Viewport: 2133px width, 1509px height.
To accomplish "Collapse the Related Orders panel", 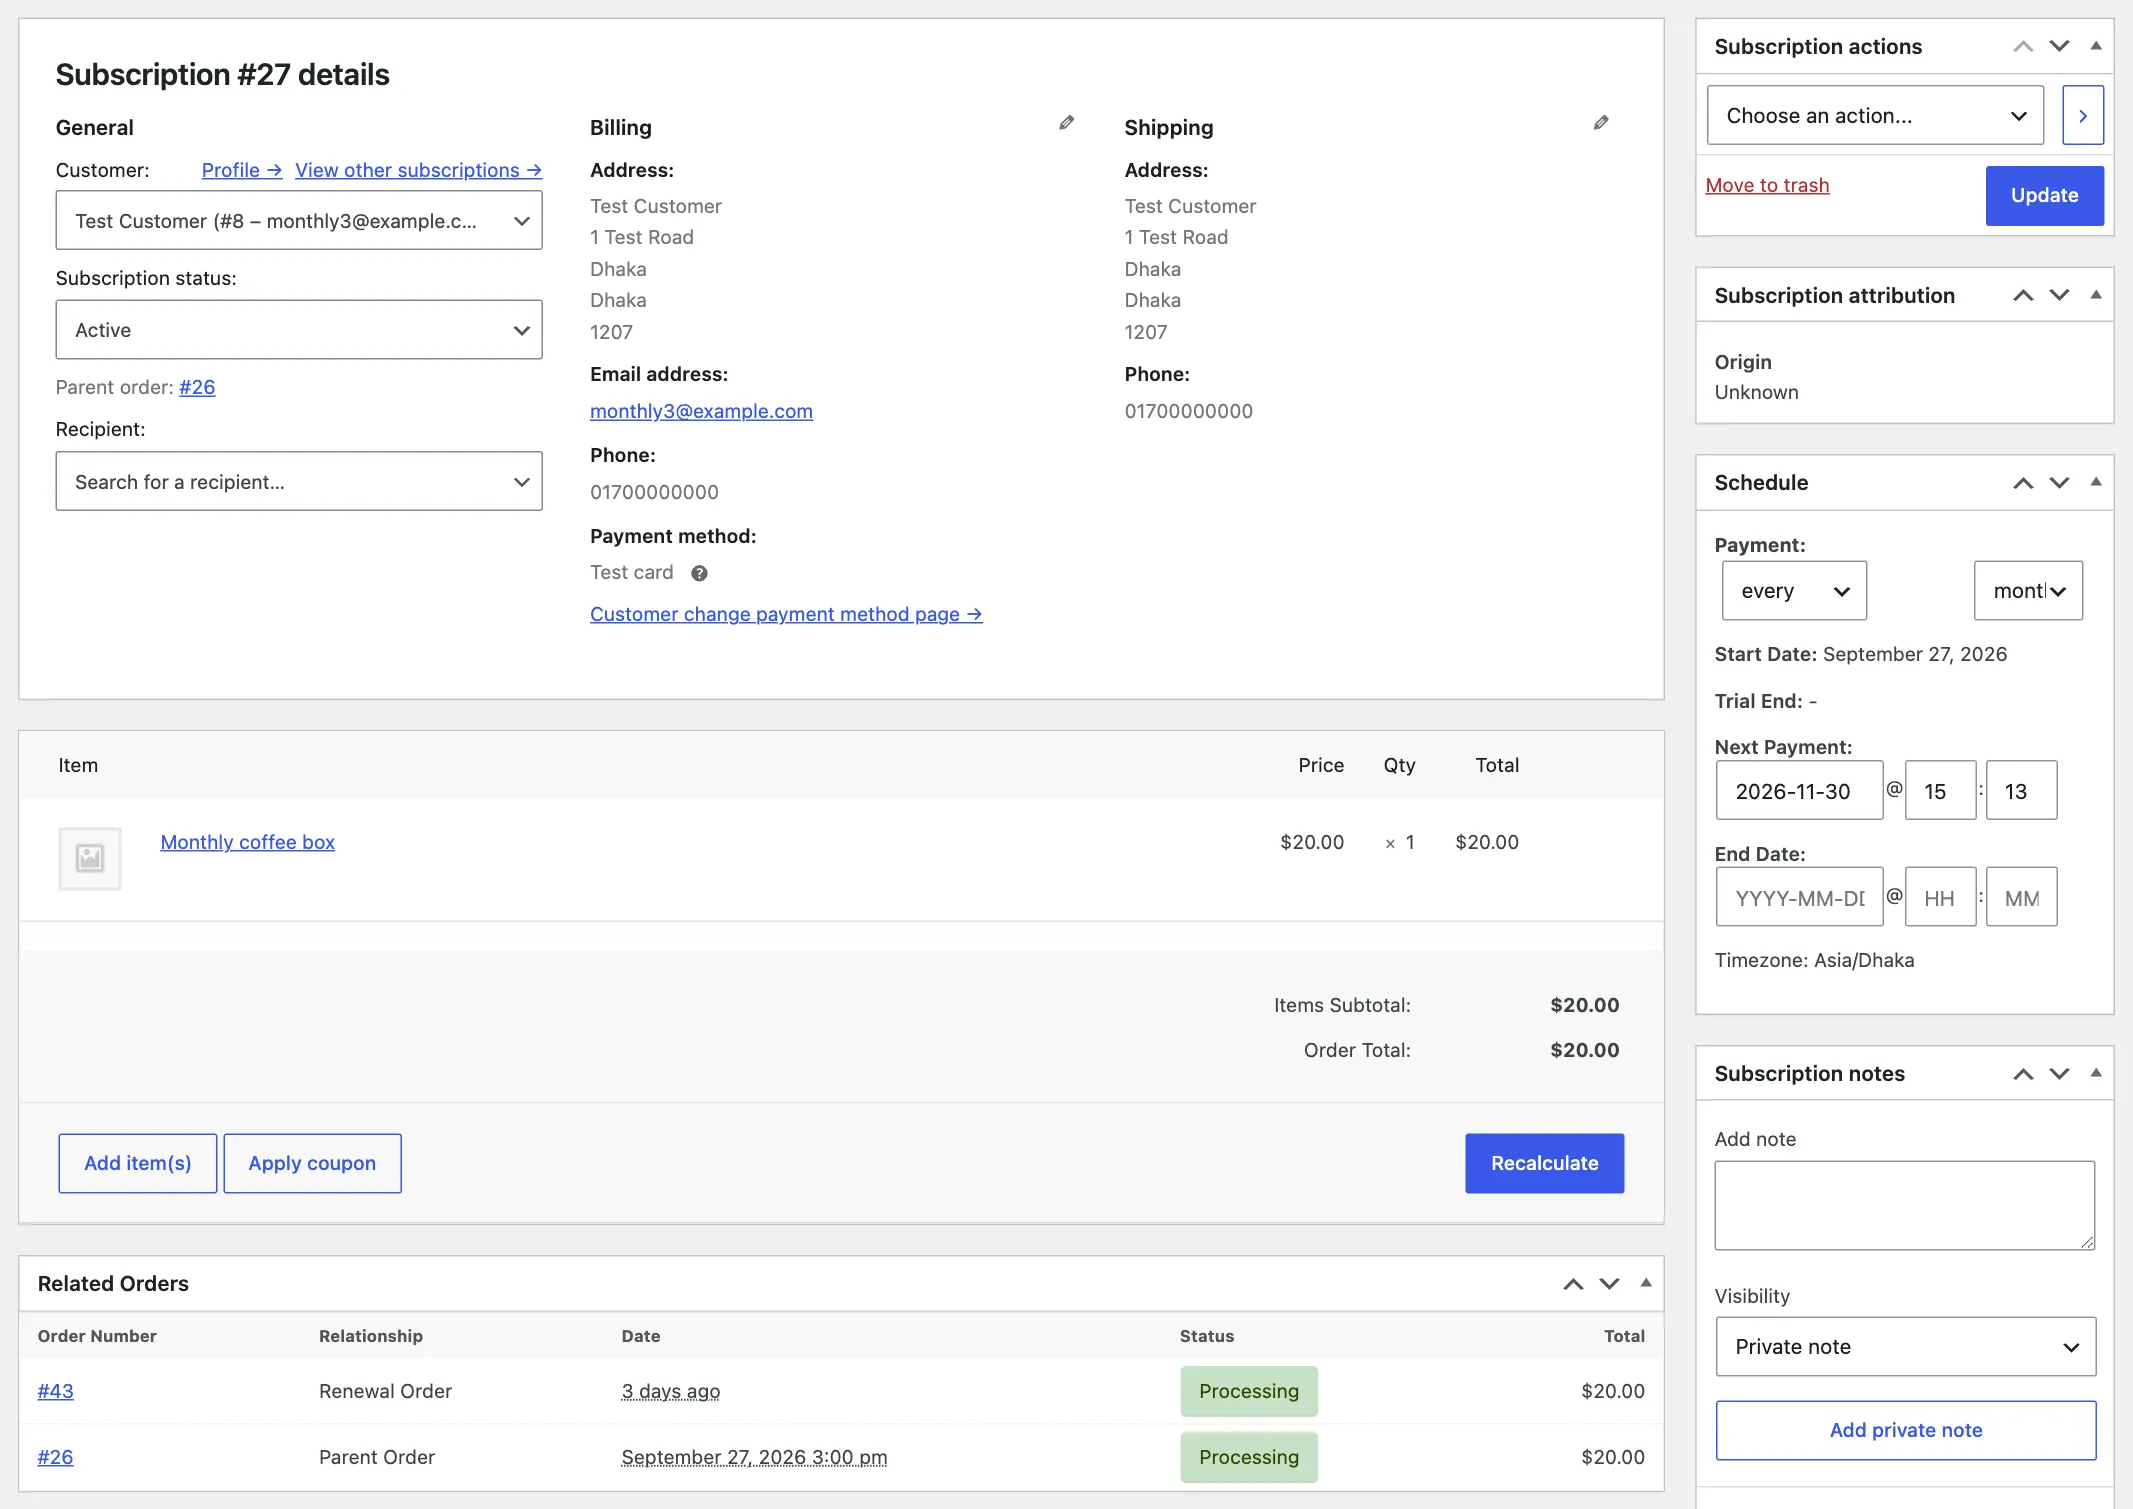I will (1646, 1283).
